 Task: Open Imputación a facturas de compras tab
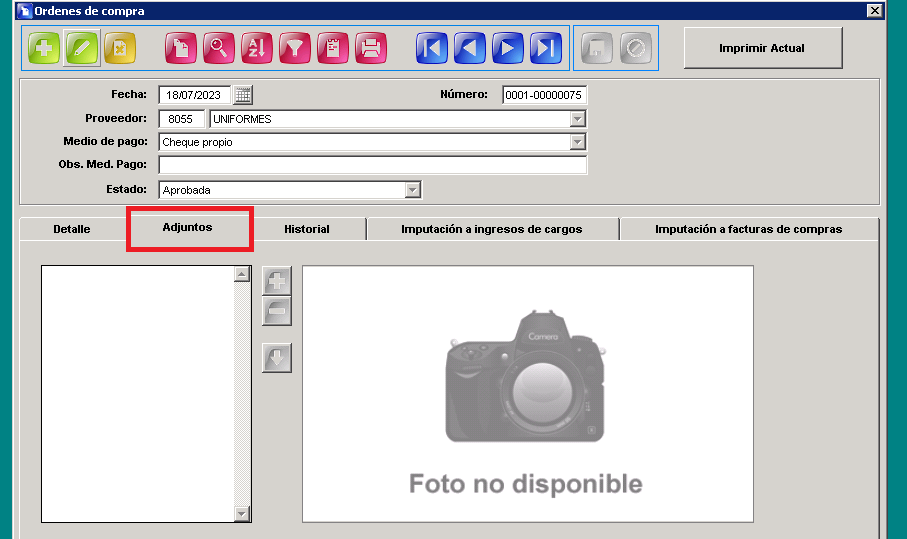point(749,229)
